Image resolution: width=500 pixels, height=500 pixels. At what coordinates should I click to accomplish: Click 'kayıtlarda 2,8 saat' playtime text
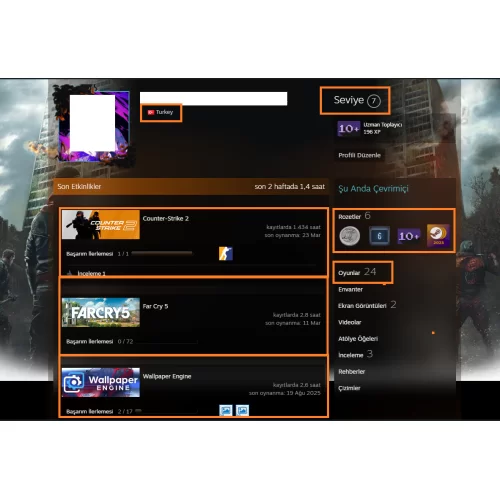tap(297, 315)
